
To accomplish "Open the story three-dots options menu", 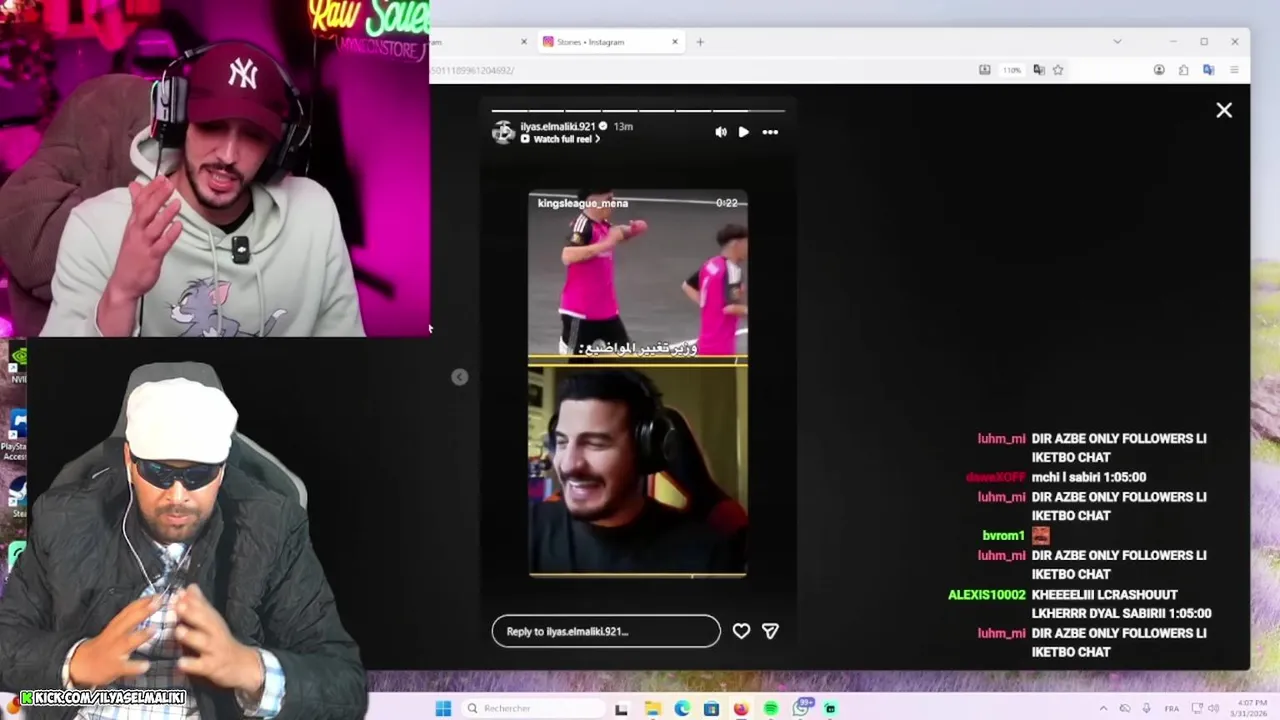I will (x=770, y=132).
